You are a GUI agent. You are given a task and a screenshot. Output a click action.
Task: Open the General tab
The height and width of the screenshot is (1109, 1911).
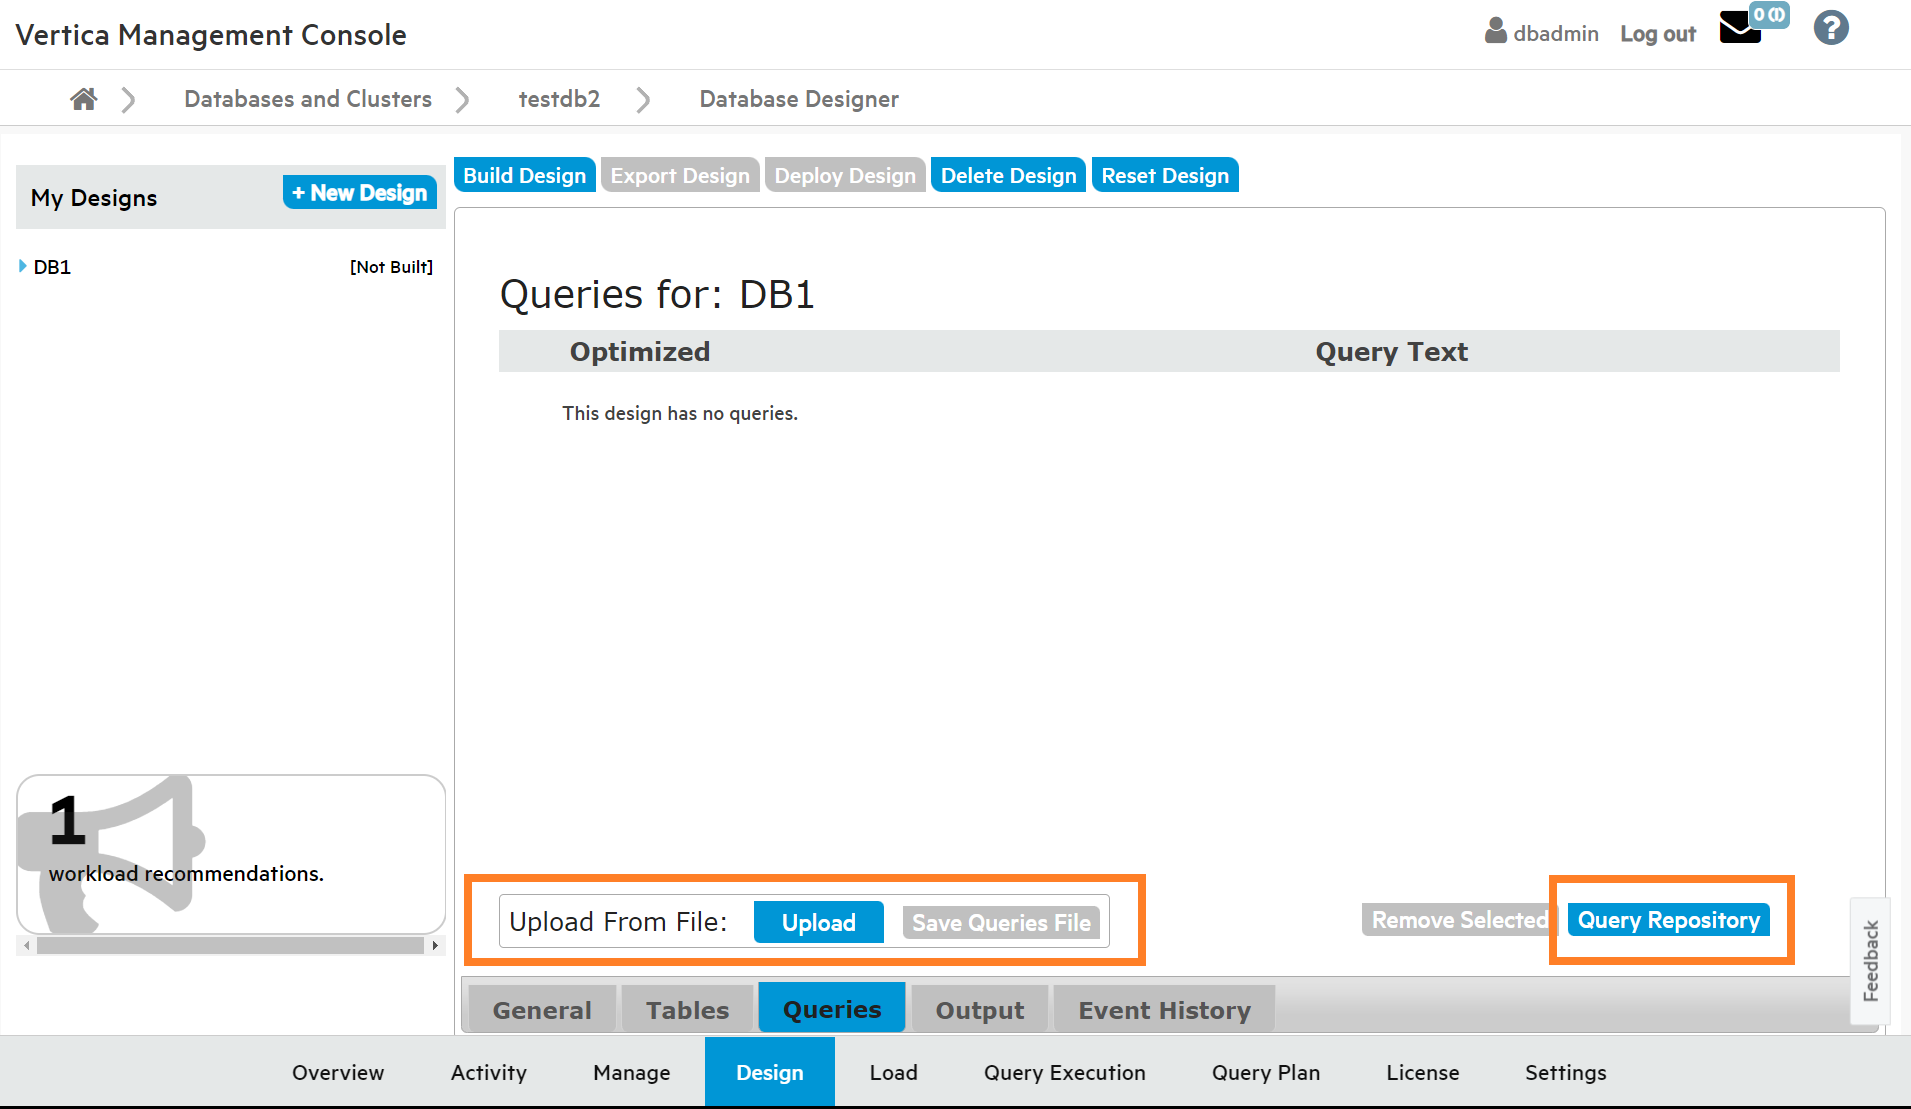coord(542,1010)
